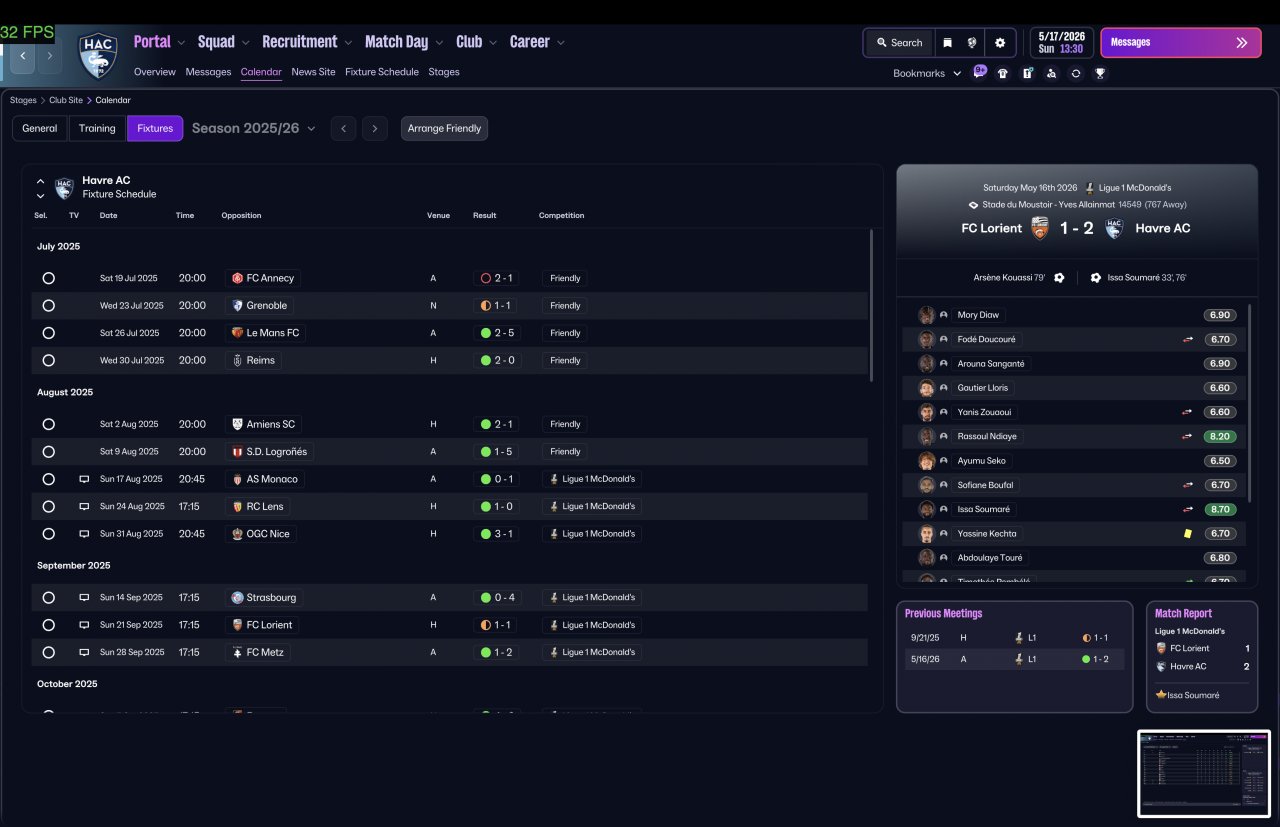Screen dimensions: 1280x827
Task: Click the TV icon on Strasbourg row
Action: pos(84,597)
